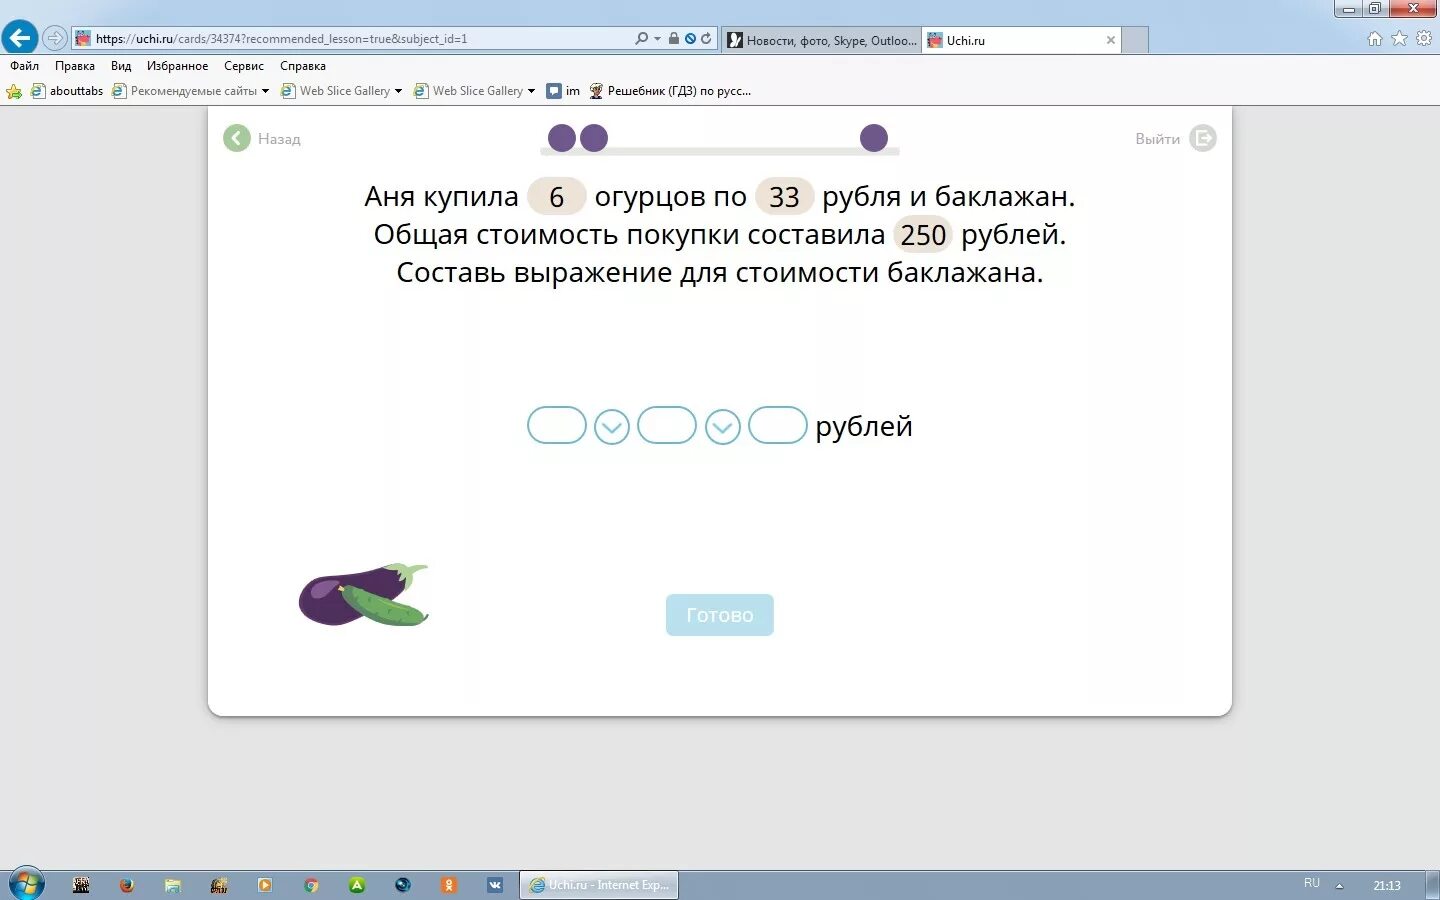Click the first purple progress dot
This screenshot has height=900, width=1440.
click(562, 138)
